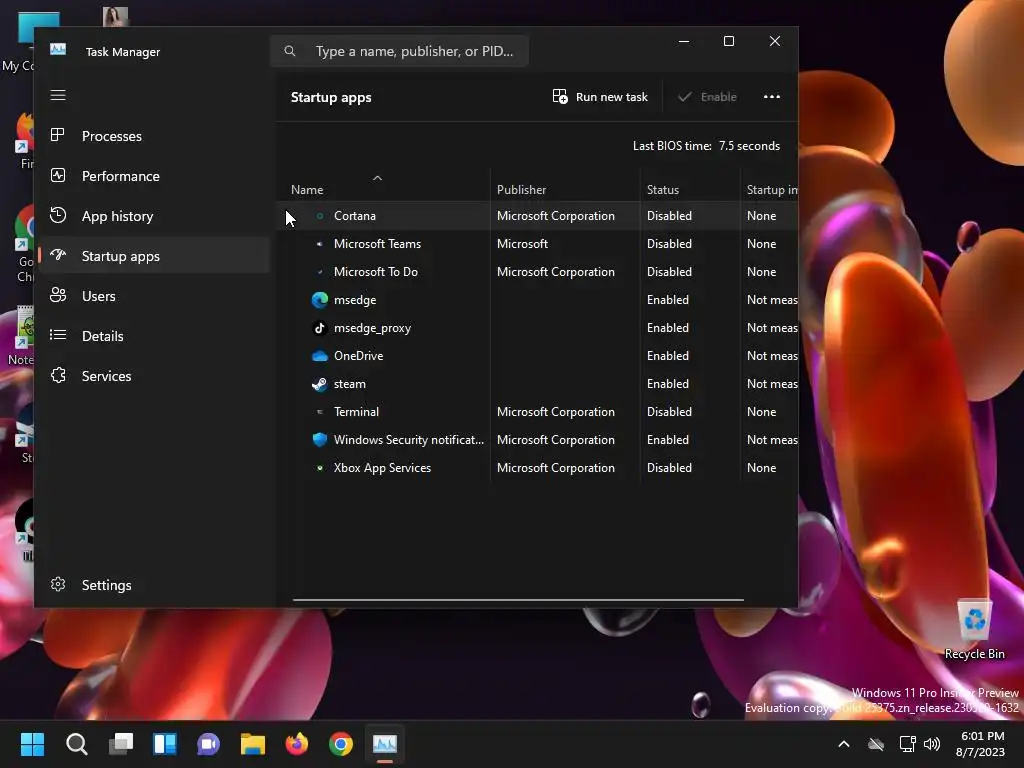Open App history via its clock icon
The image size is (1024, 768).
click(58, 216)
